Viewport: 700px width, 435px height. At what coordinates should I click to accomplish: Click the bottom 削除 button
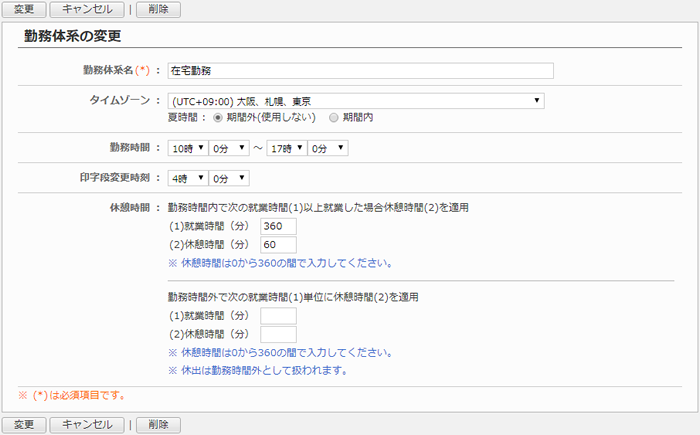pyautogui.click(x=157, y=424)
